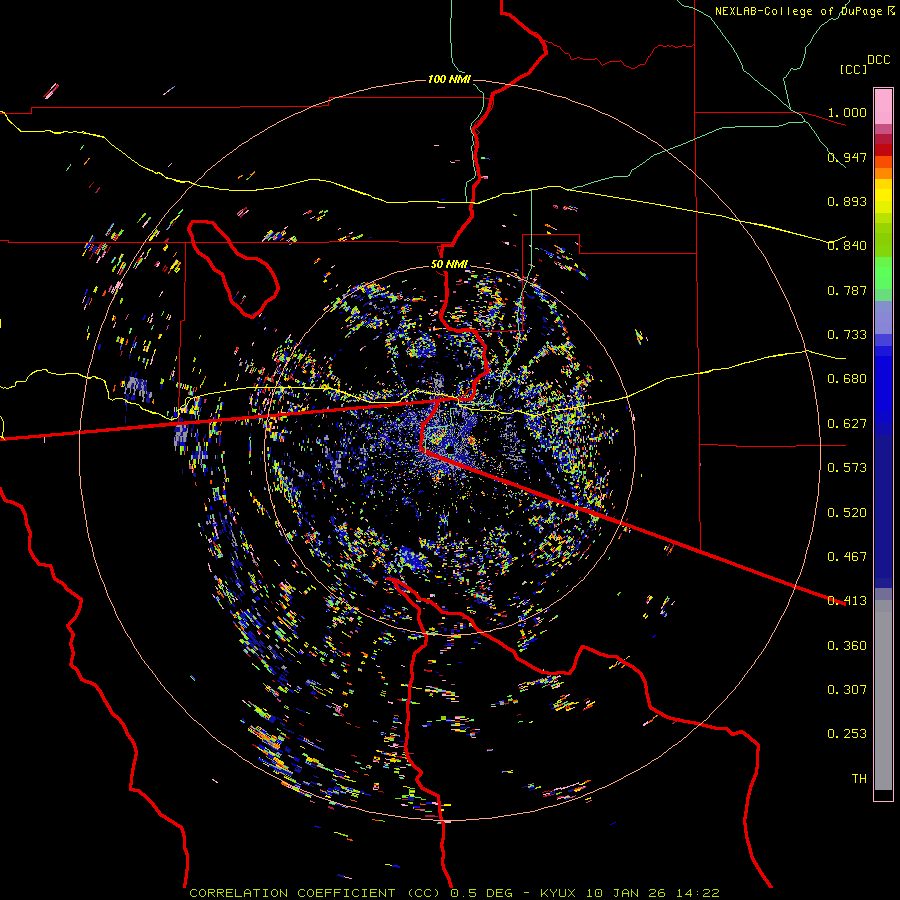Select the 10 JAN 26 date text
This screenshot has height=900, width=900.
626,893
